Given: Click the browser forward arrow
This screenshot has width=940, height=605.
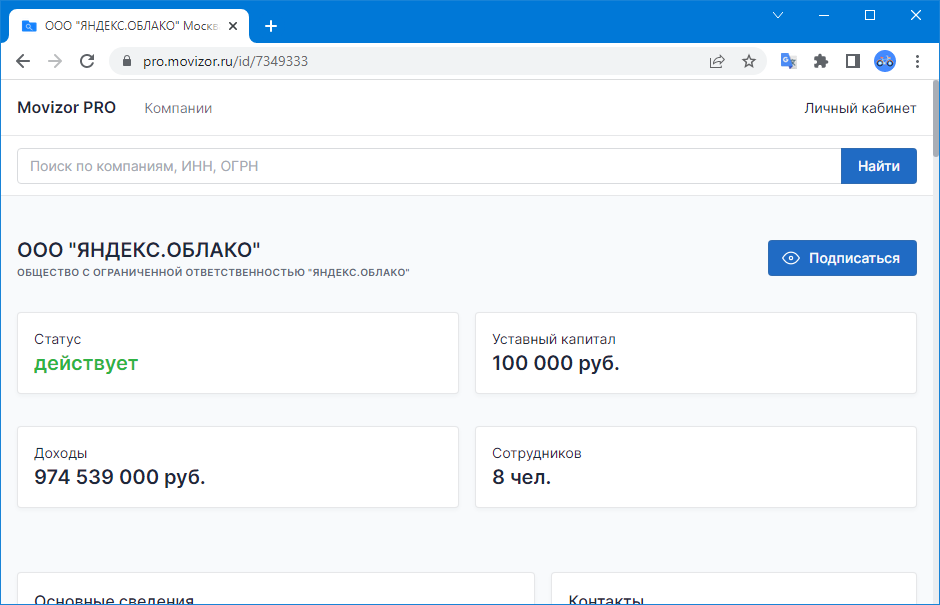Looking at the screenshot, I should (x=55, y=61).
